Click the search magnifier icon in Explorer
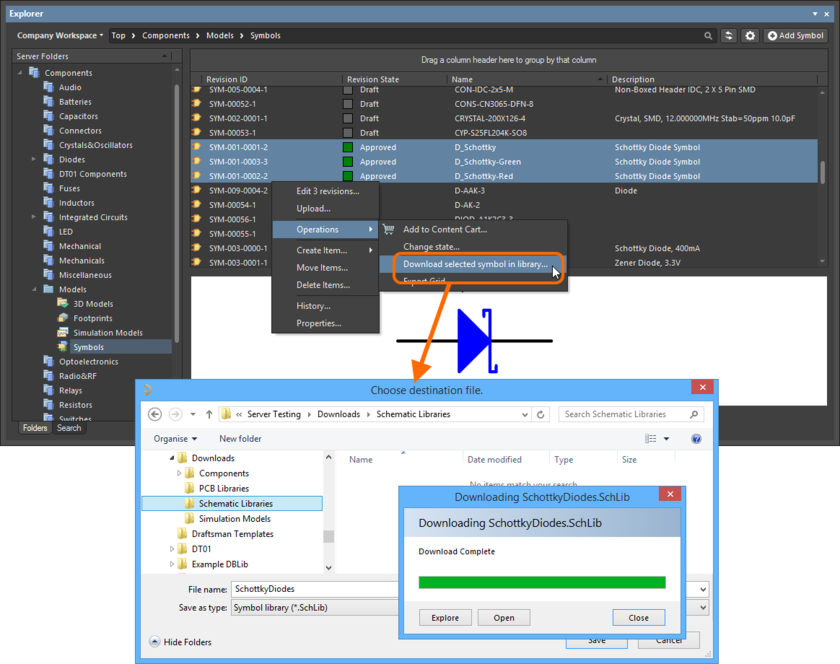 (x=709, y=36)
